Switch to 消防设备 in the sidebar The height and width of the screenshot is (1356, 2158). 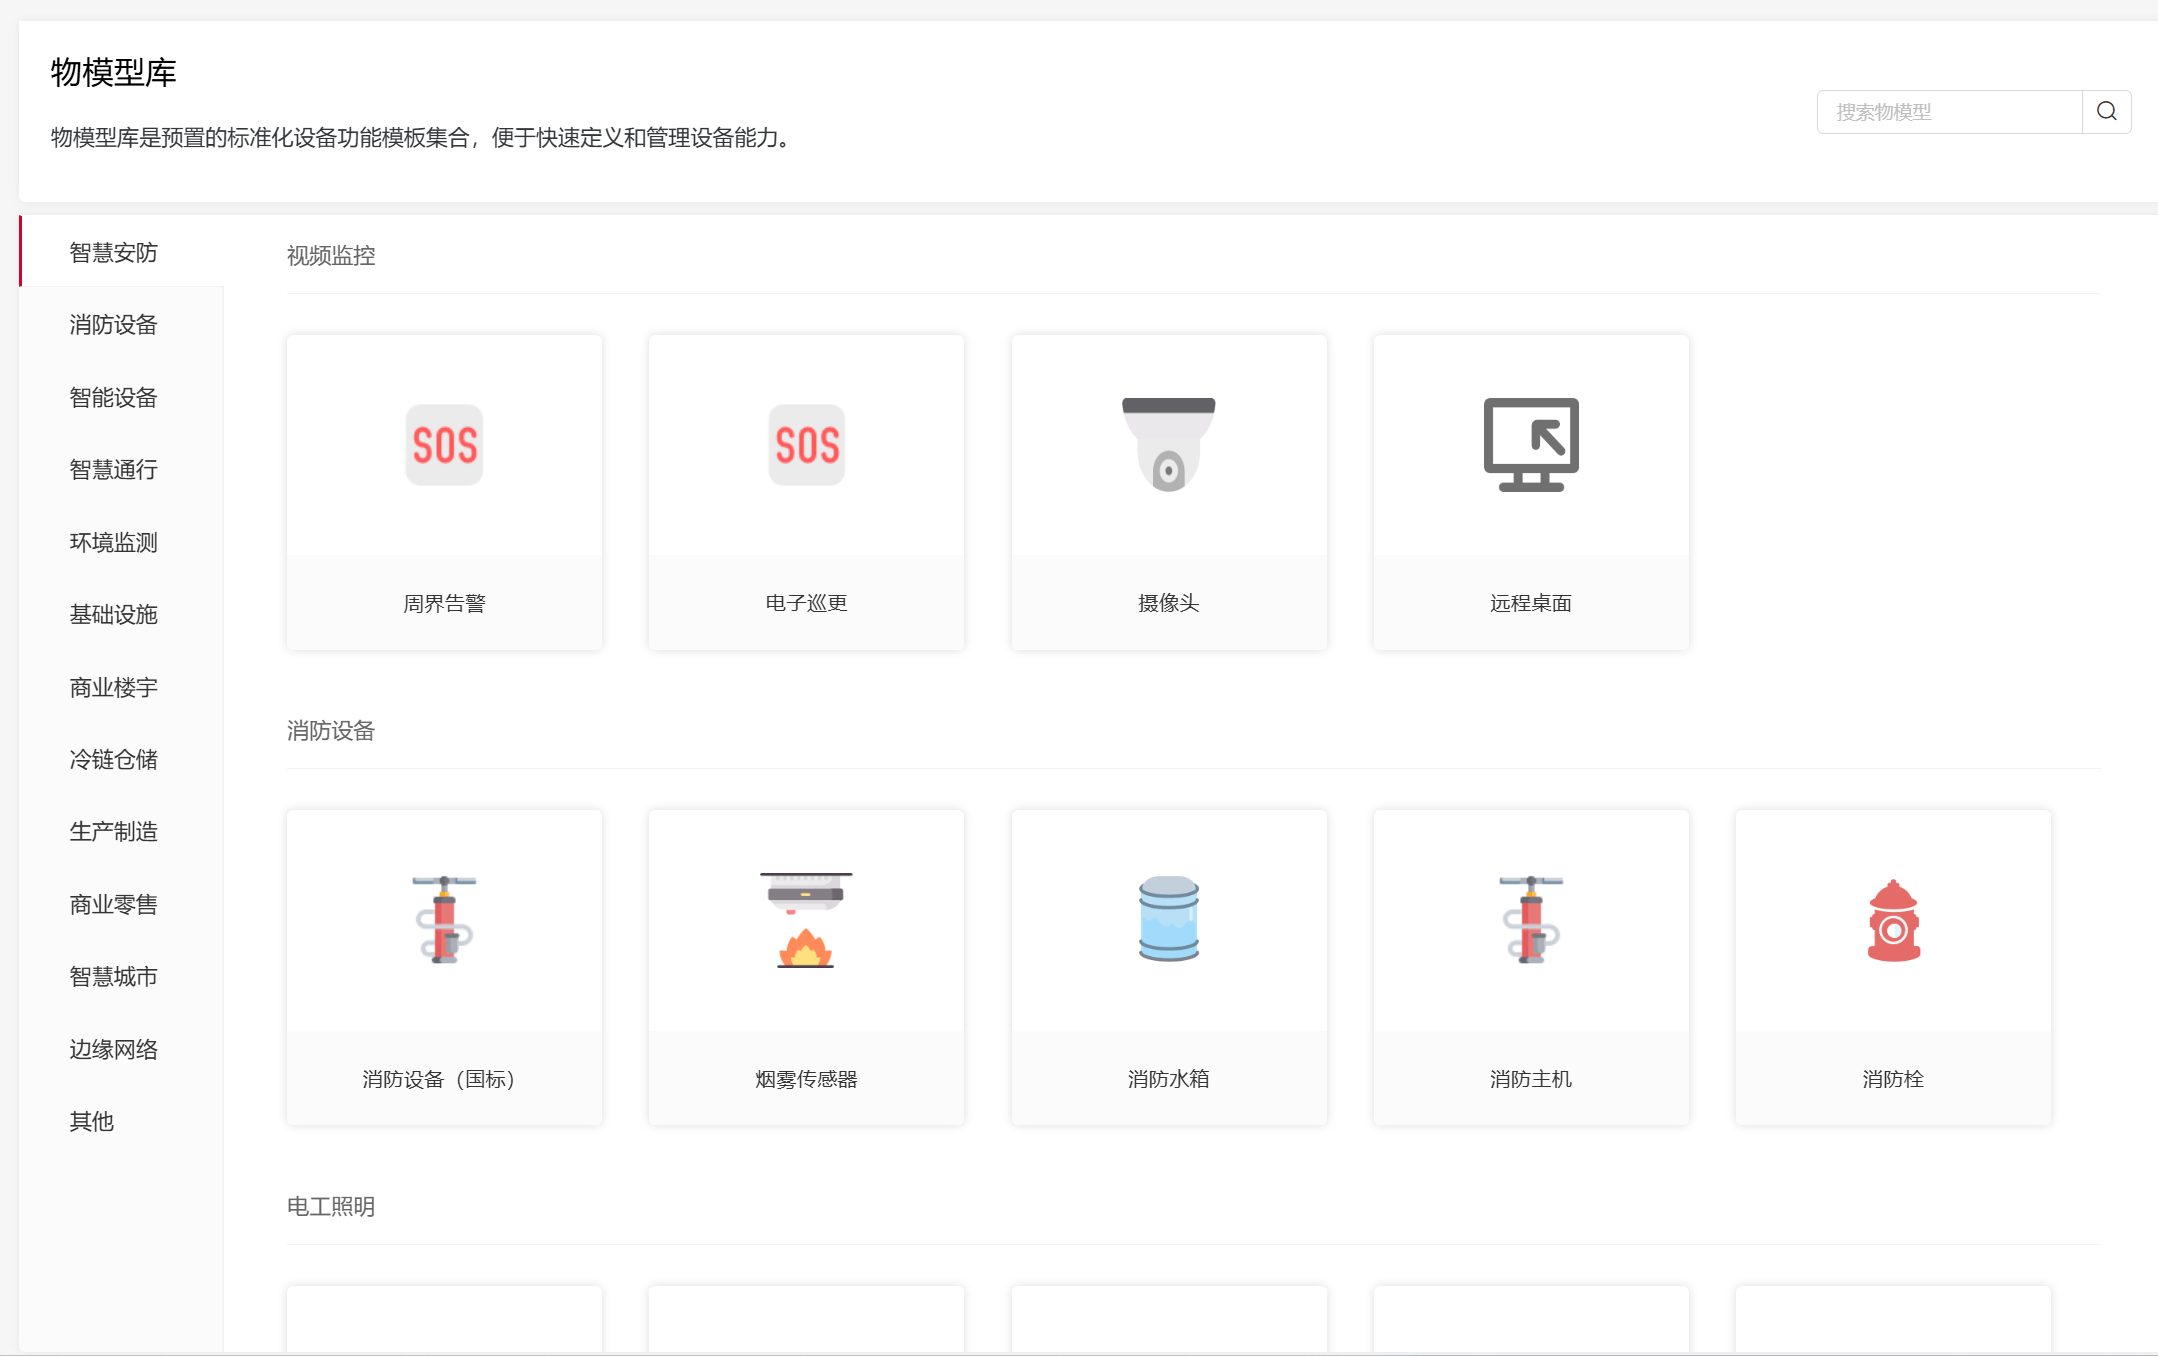121,324
